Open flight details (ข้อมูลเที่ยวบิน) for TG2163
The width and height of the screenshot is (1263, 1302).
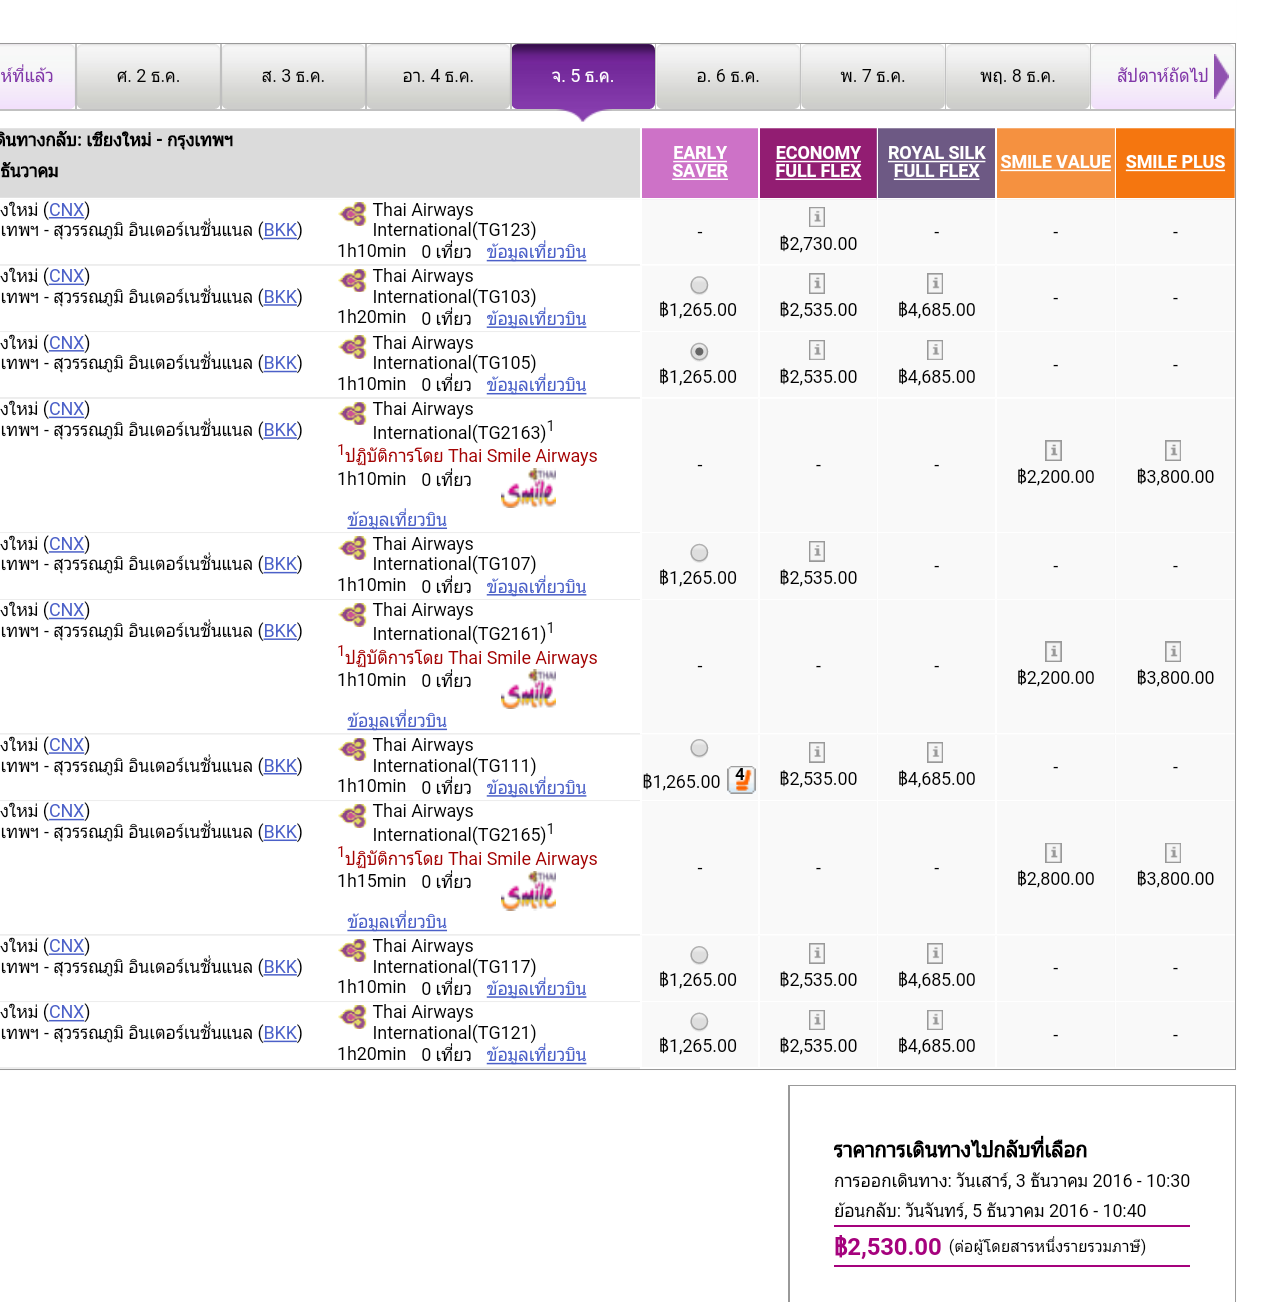click(x=397, y=520)
